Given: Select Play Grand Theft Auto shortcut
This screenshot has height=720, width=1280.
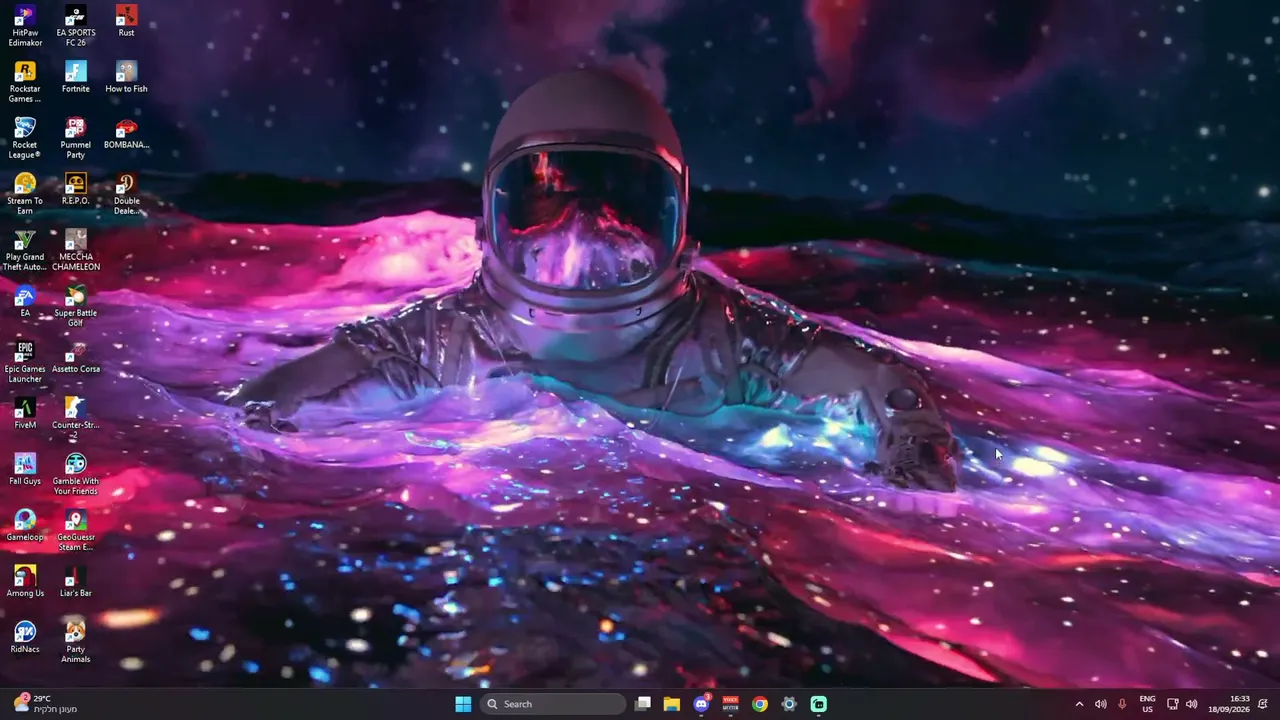Looking at the screenshot, I should tap(25, 250).
